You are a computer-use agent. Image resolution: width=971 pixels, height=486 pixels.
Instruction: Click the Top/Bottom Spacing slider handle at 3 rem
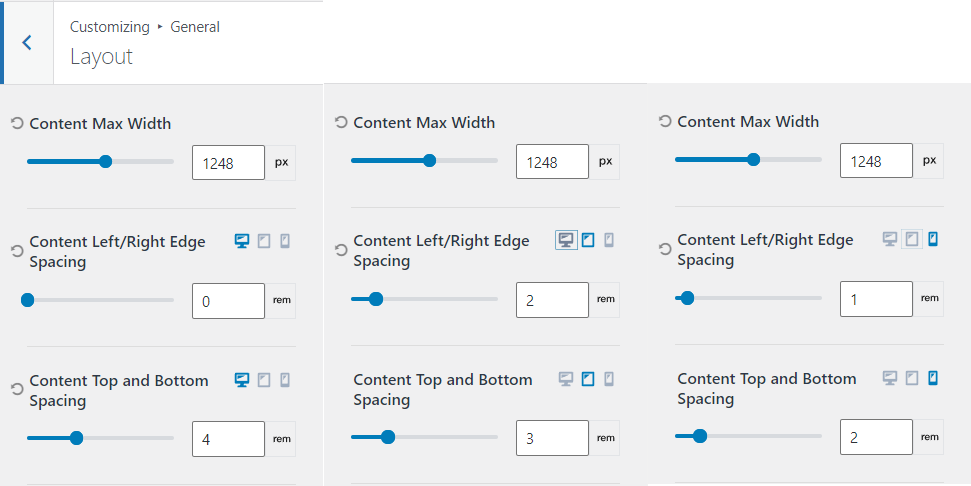point(388,436)
